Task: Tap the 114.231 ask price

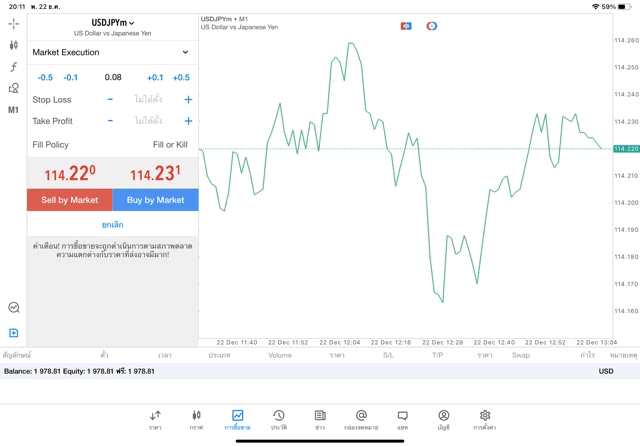Action: coord(156,173)
